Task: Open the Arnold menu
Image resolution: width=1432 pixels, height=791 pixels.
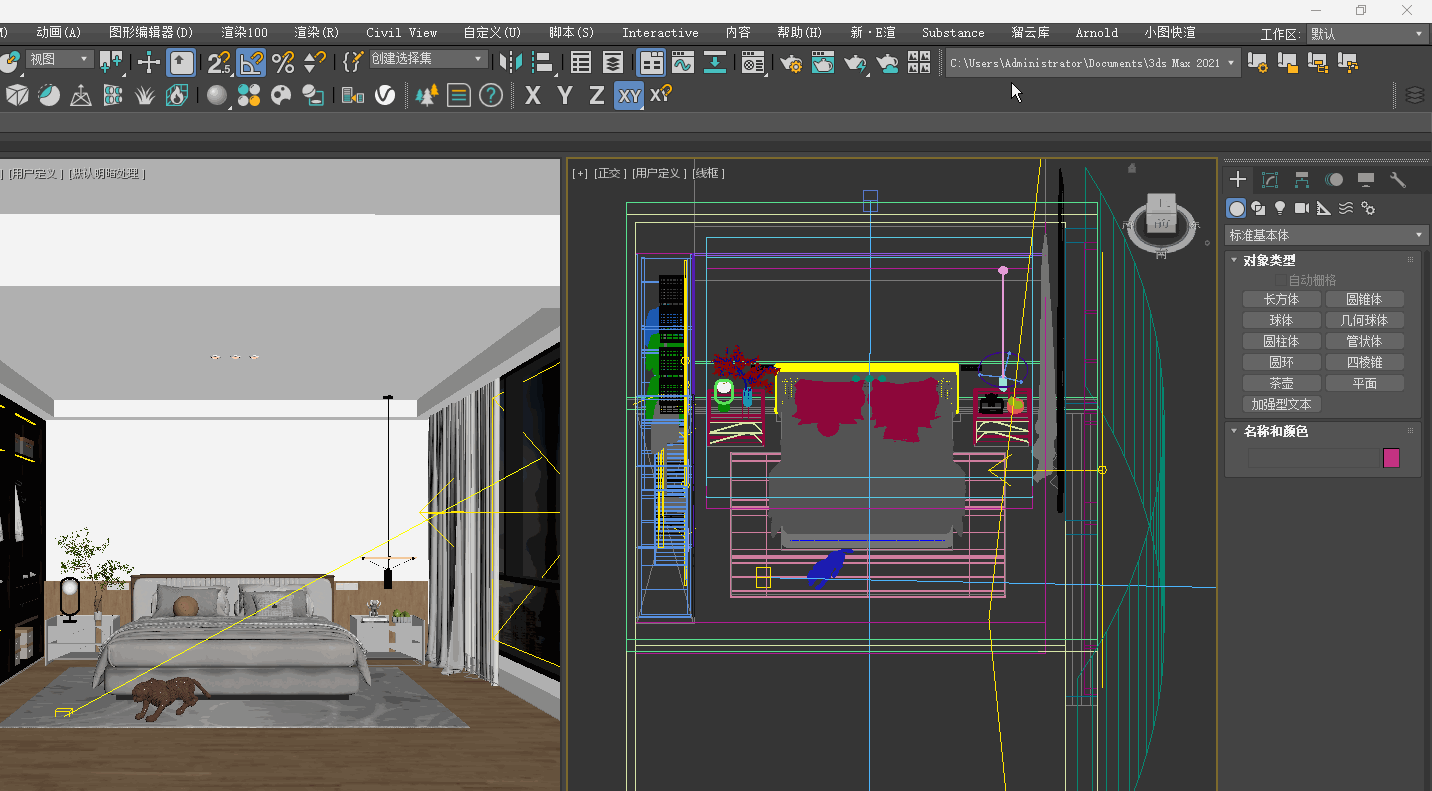Action: pos(1097,33)
